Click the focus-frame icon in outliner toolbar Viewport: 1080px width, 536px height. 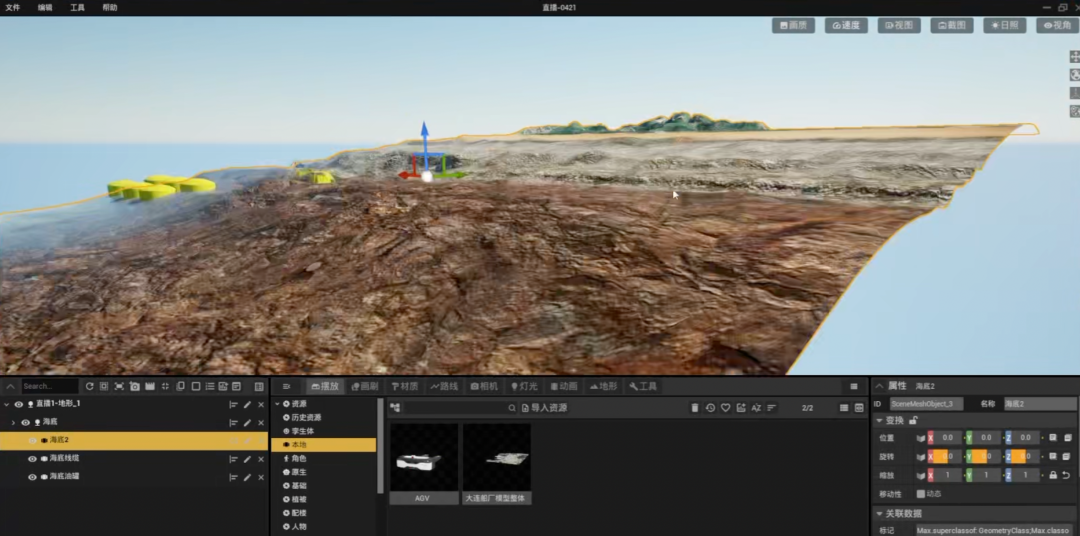(119, 386)
